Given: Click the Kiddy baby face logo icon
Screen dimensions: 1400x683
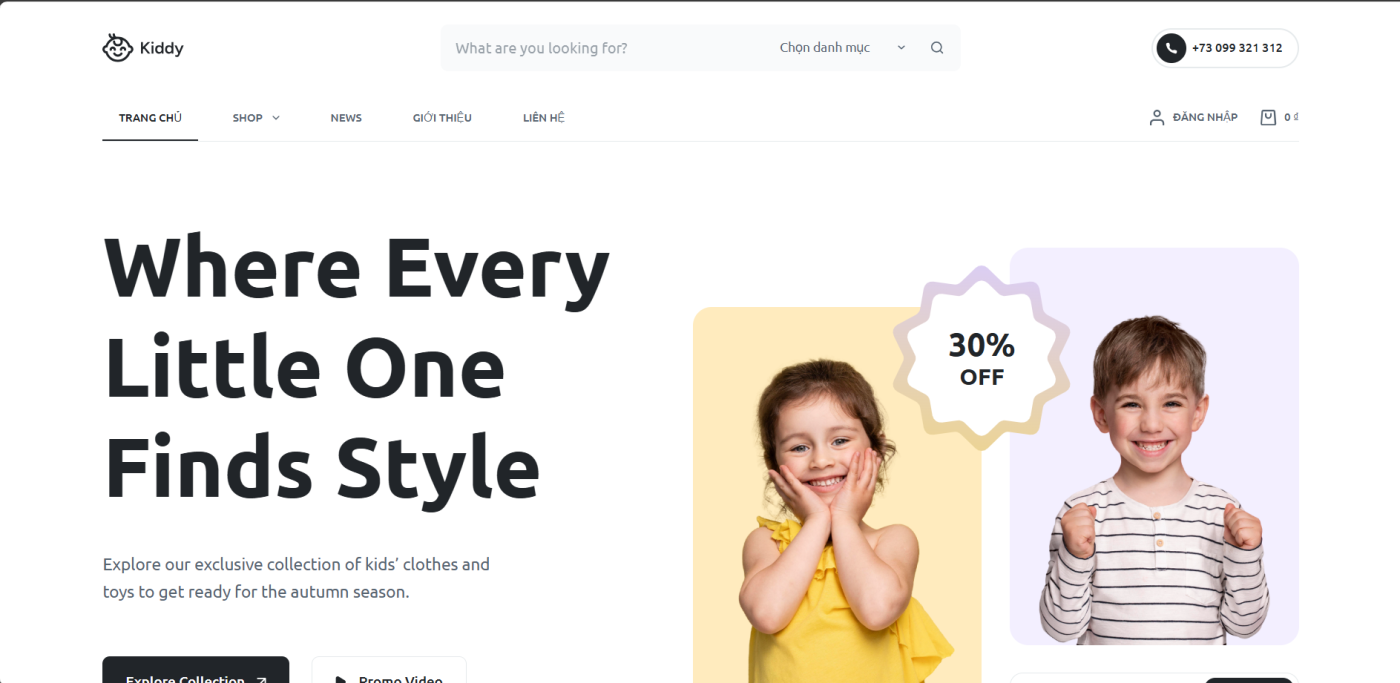Looking at the screenshot, I should tap(117, 47).
